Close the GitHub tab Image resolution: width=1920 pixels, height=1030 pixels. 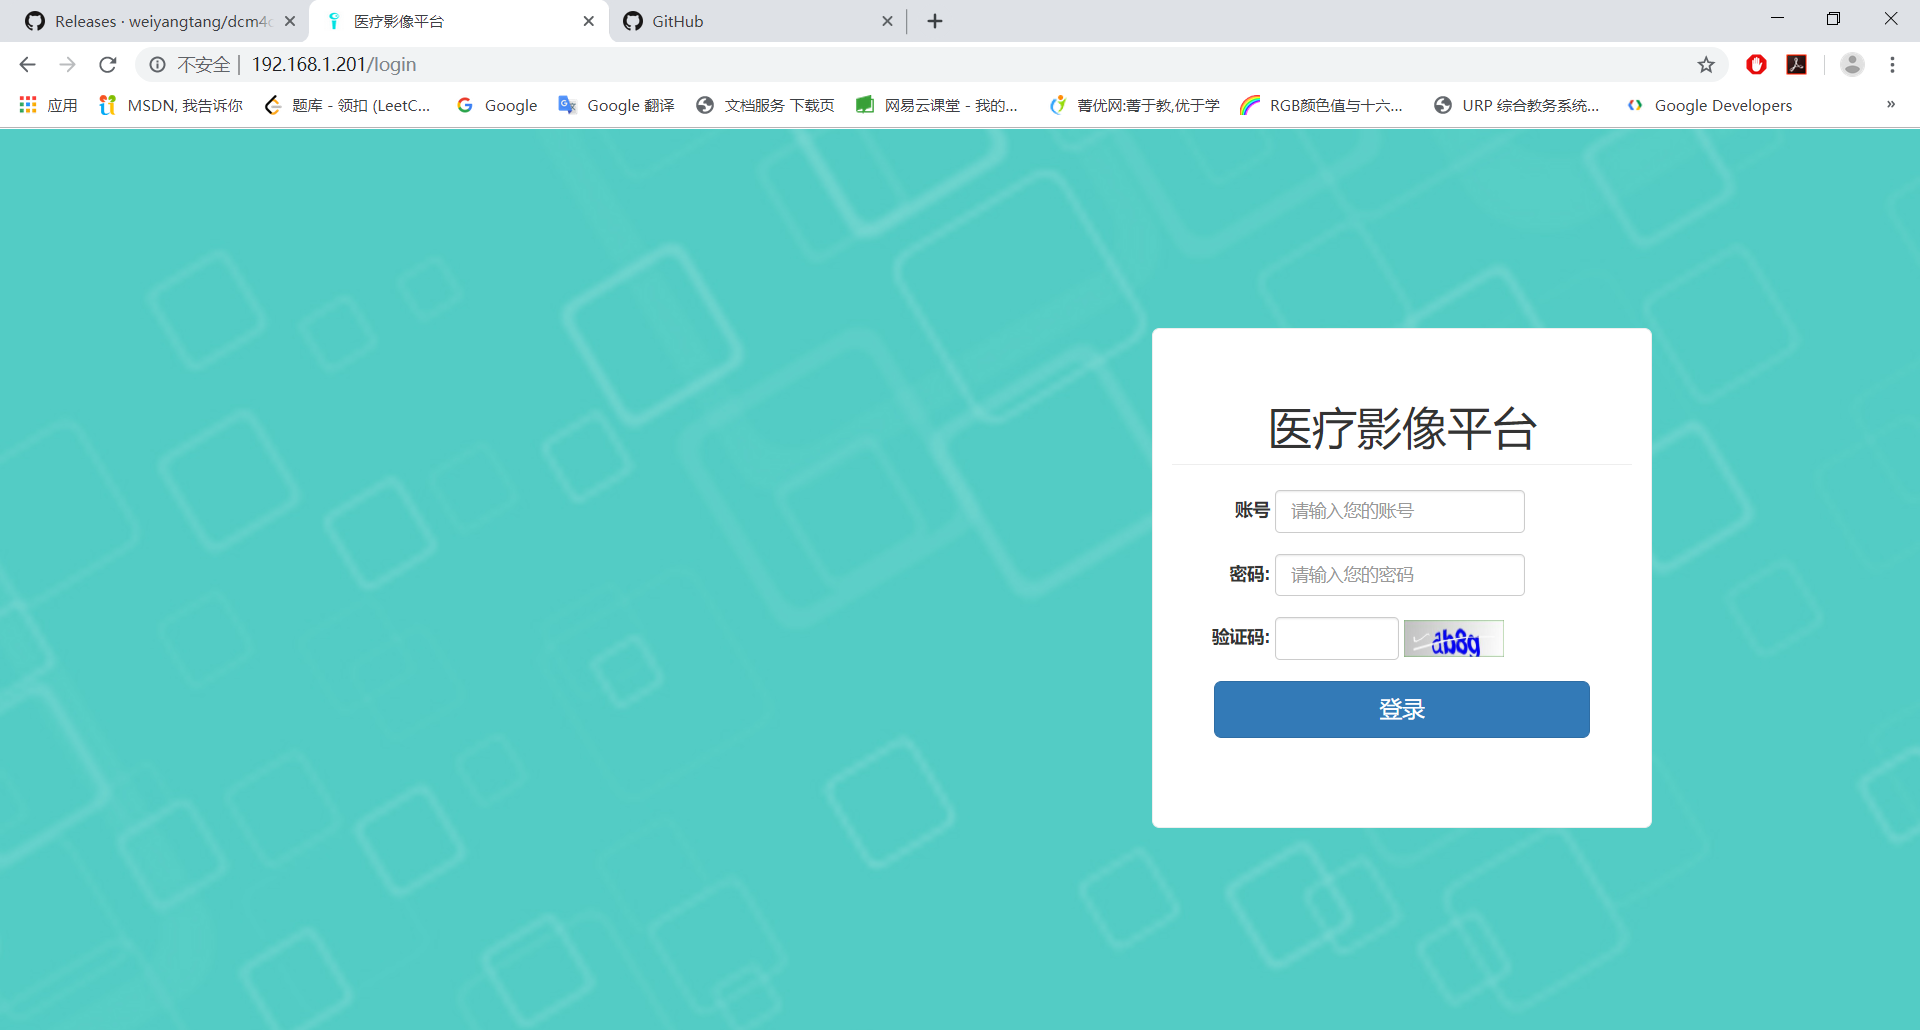click(887, 21)
